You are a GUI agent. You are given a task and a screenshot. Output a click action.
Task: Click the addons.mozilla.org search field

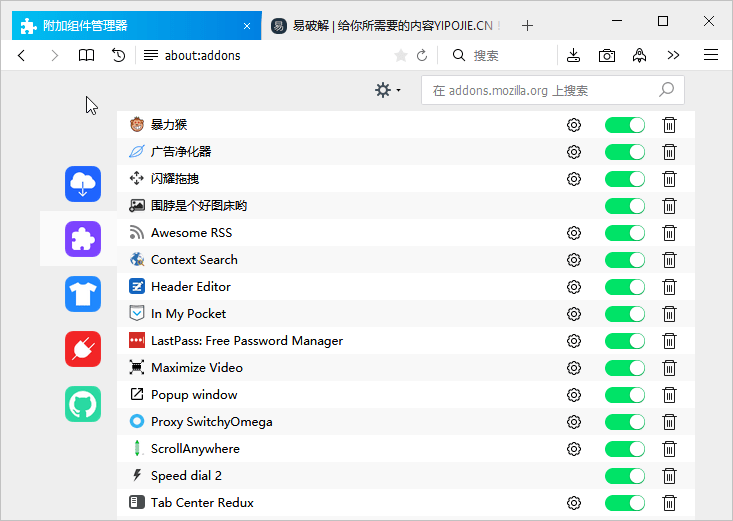(553, 90)
